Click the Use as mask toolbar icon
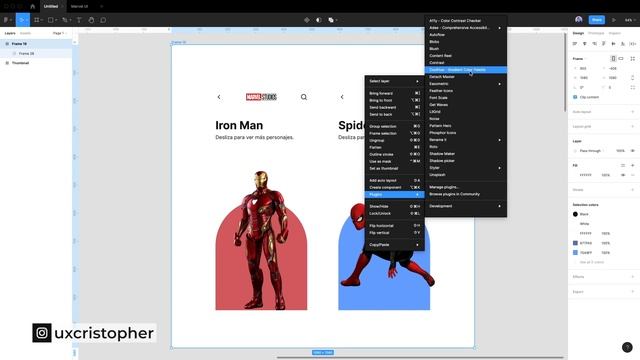This screenshot has height=360, width=640. pos(319,20)
